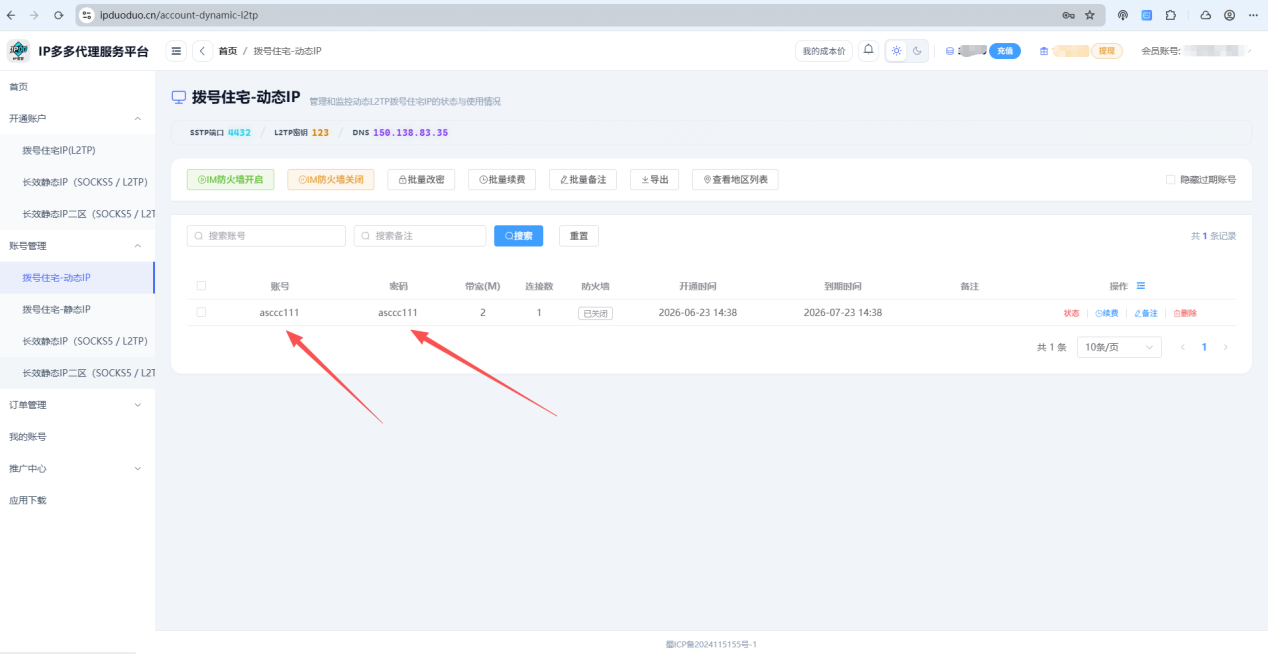Enable 隐藏过期账号 checkbox

[1170, 180]
